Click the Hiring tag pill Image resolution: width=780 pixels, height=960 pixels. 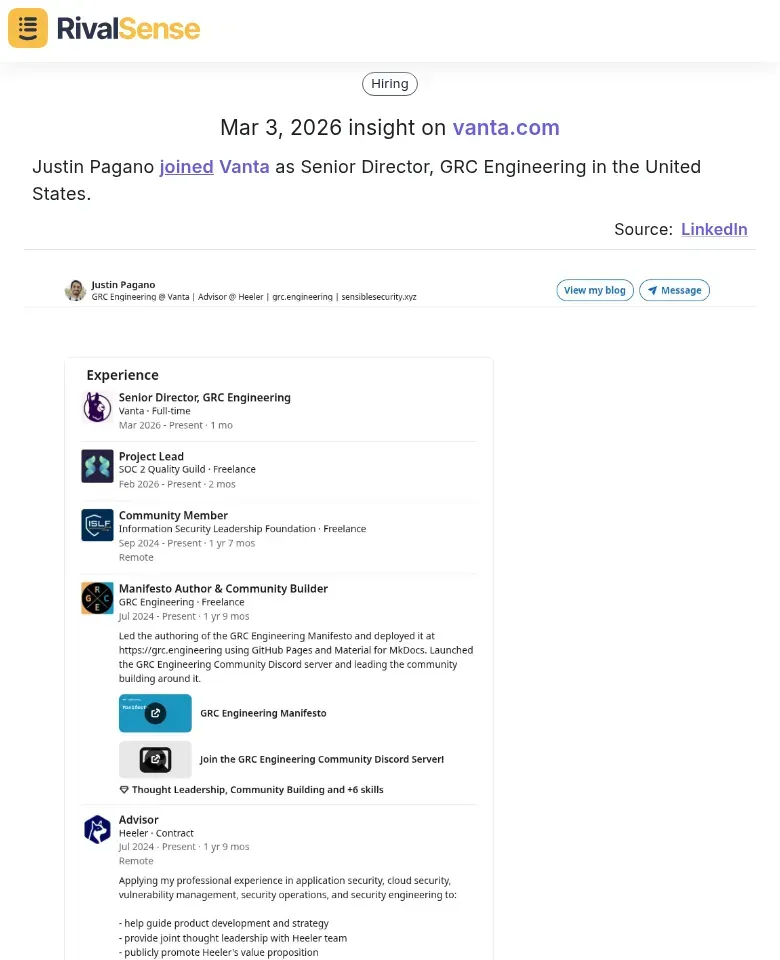pyautogui.click(x=389, y=83)
